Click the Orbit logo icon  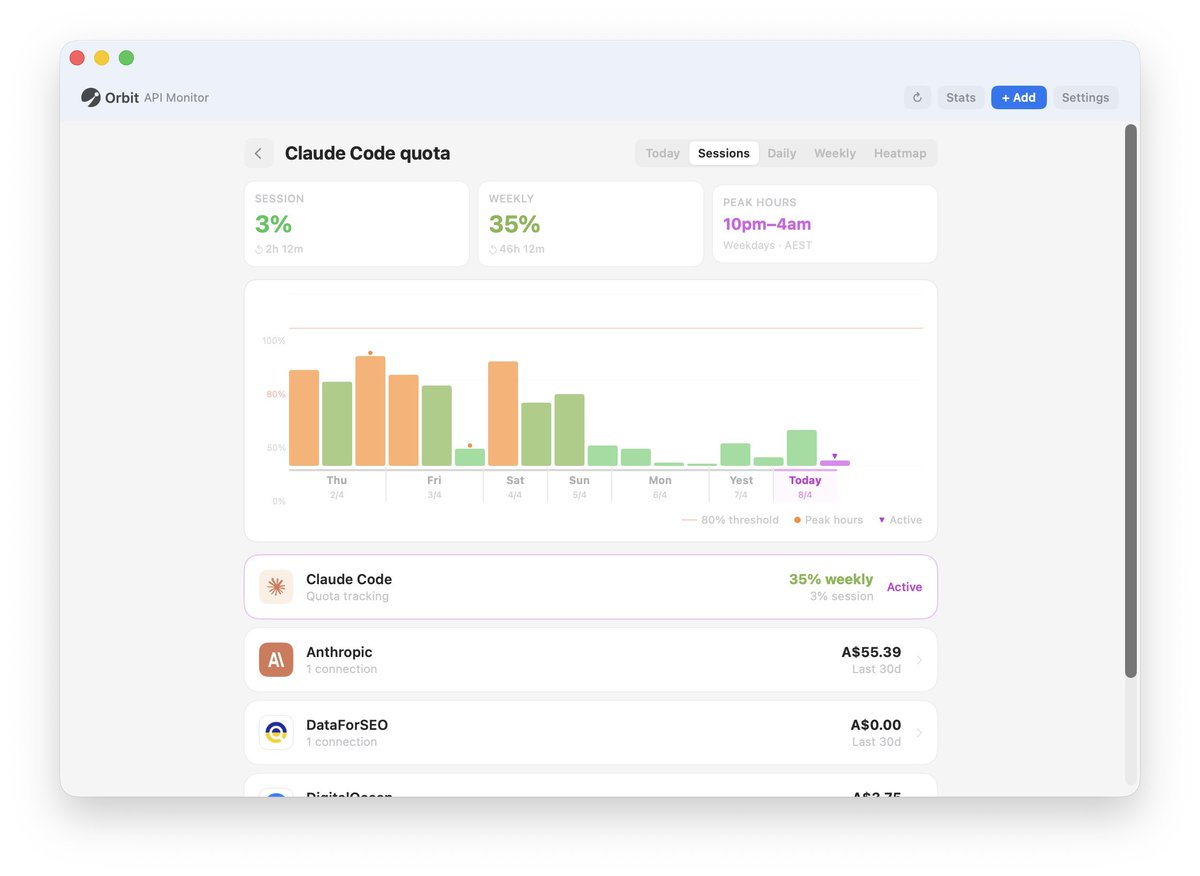91,97
